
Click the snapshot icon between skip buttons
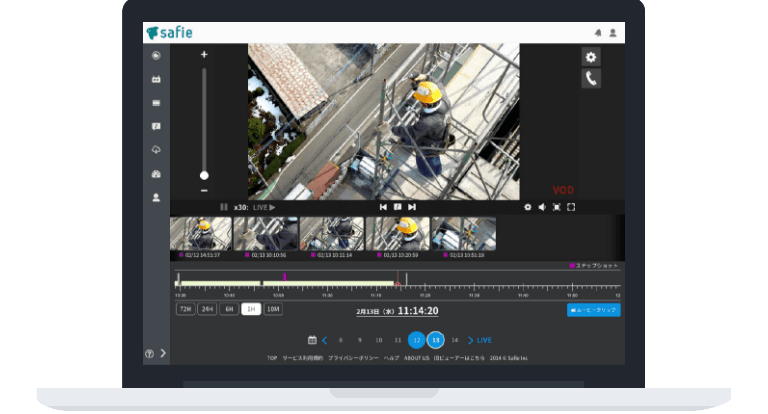398,207
